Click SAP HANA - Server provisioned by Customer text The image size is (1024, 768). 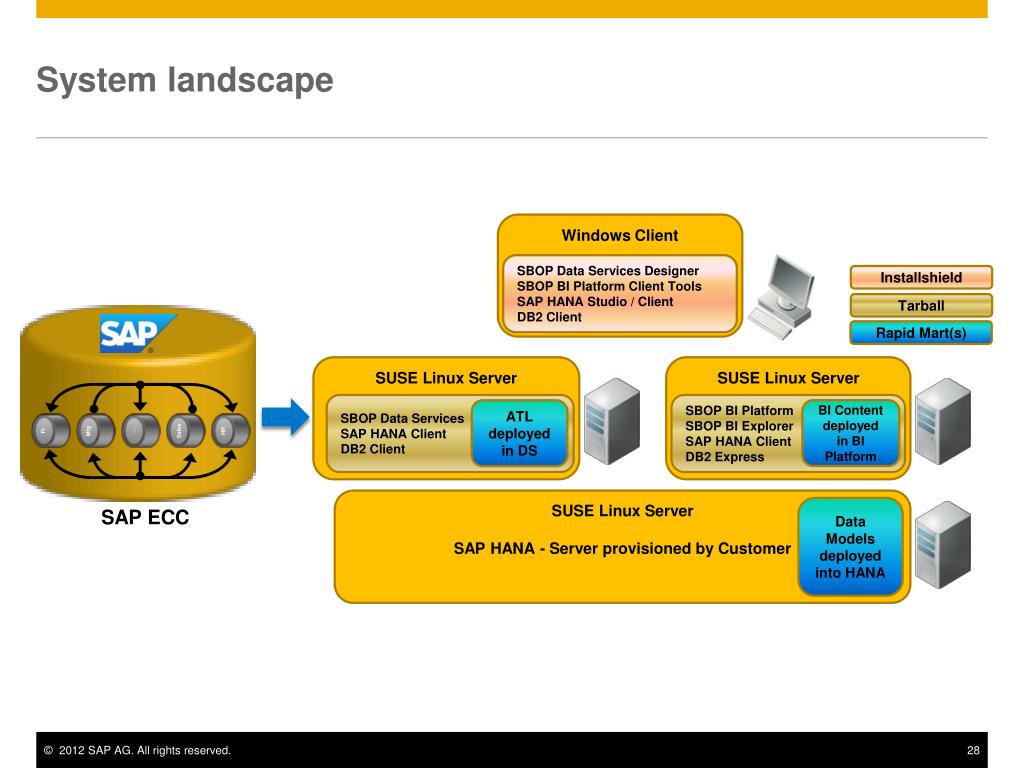tap(622, 549)
